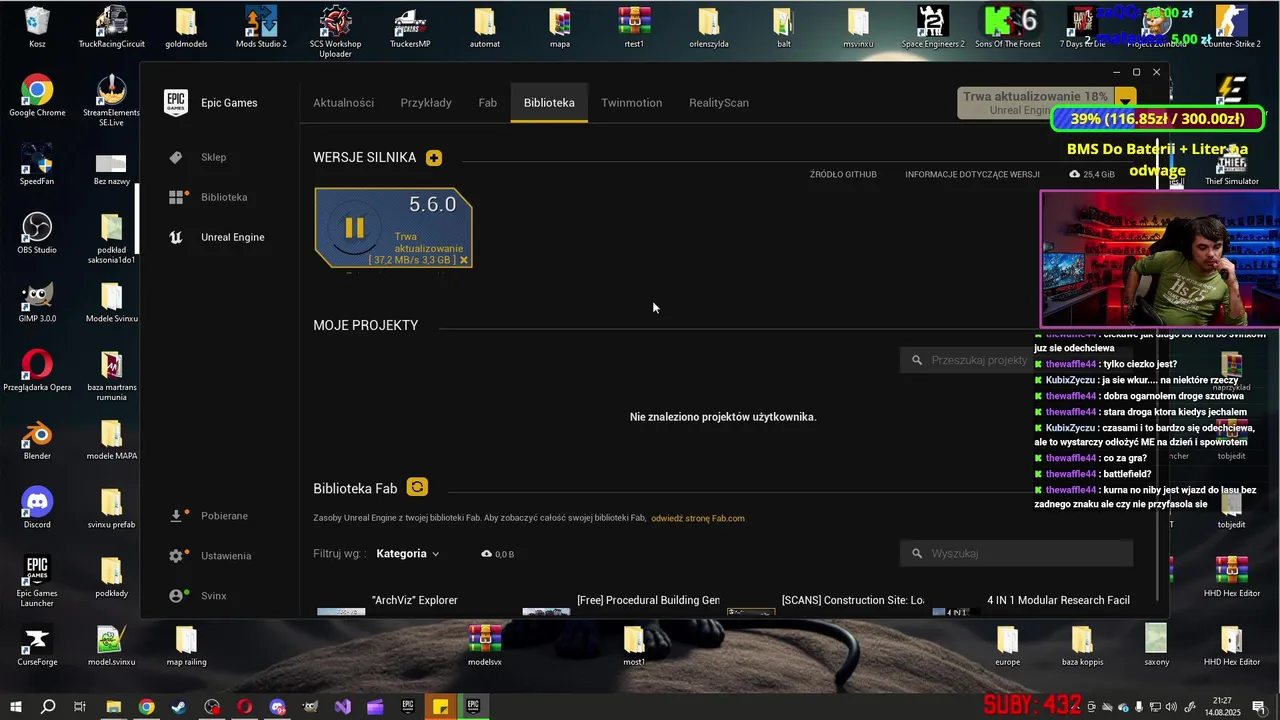Open Google Chrome desktop shortcut
This screenshot has width=1280, height=720.
point(37,96)
